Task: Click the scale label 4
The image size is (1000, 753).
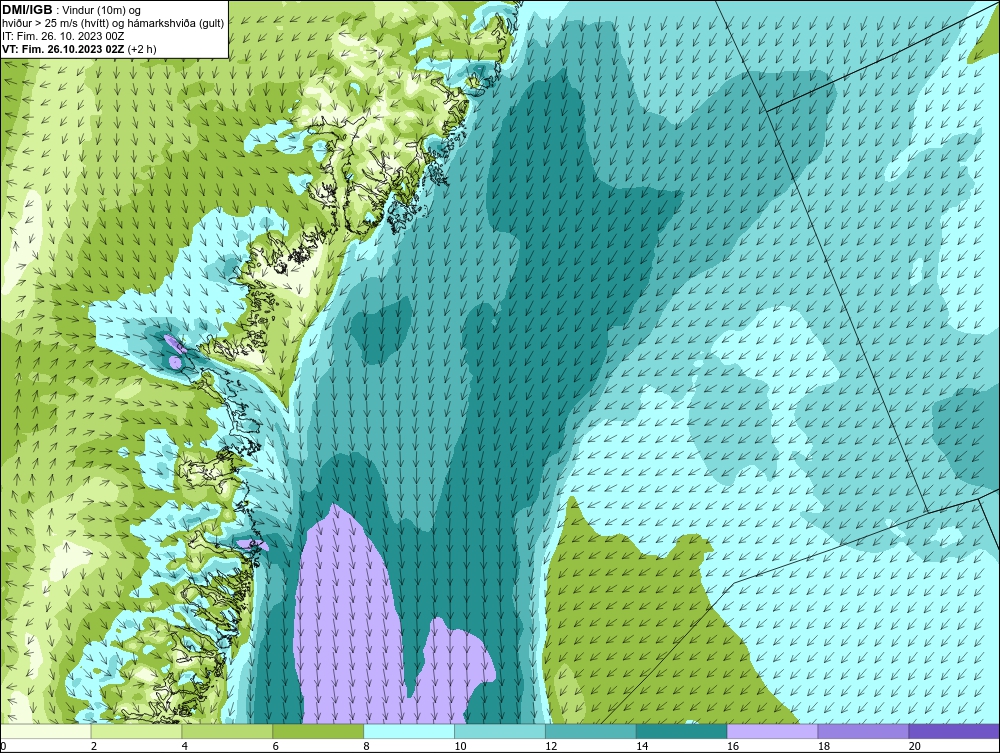Action: click(x=184, y=746)
